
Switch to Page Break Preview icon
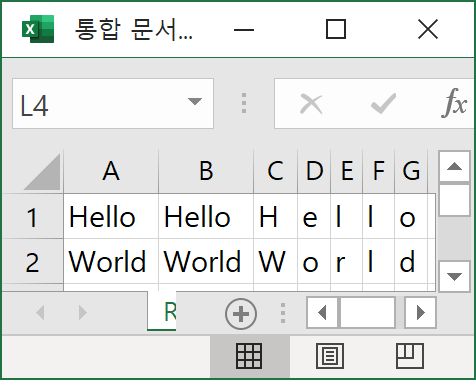point(410,356)
